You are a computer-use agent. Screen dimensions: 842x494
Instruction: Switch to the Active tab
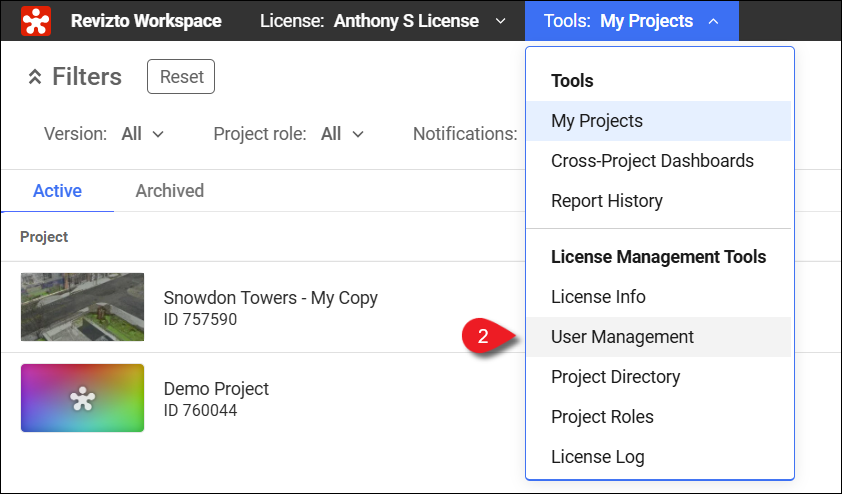coord(57,191)
